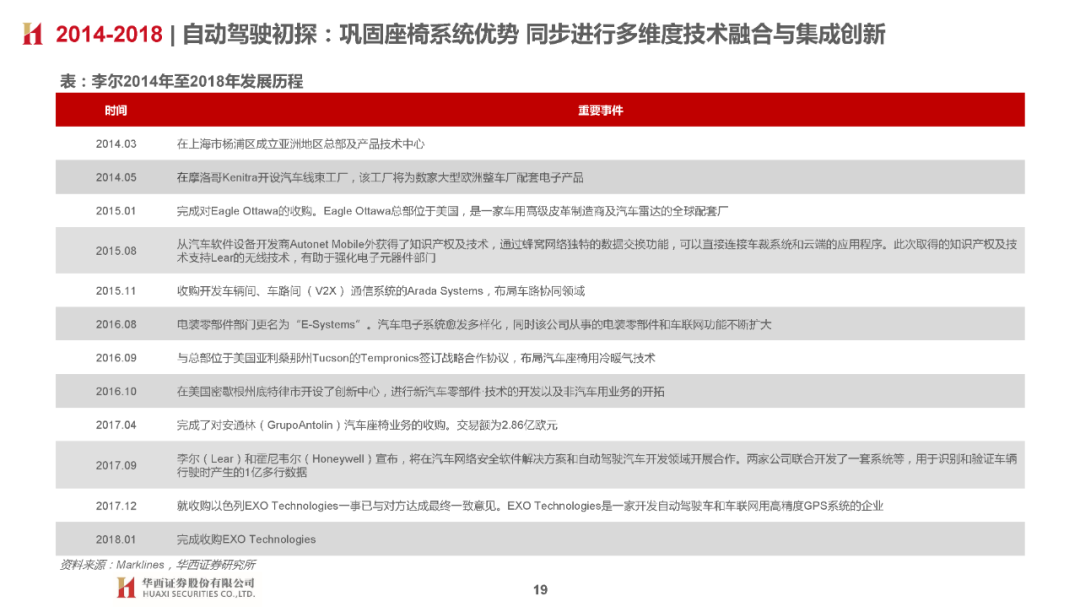Select the date cell 2016.08
Screen dimensions: 1080x607
[x=116, y=324]
